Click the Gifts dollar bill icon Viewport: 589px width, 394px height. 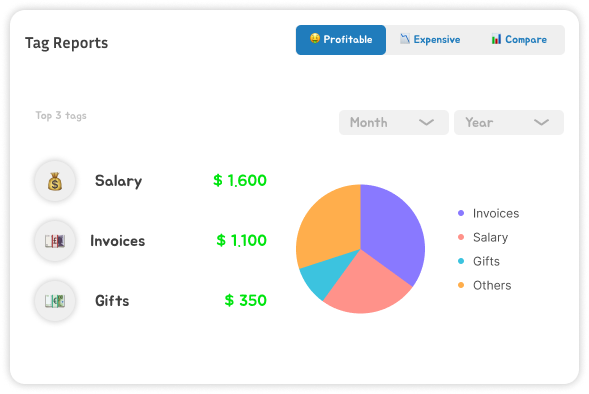tap(55, 301)
